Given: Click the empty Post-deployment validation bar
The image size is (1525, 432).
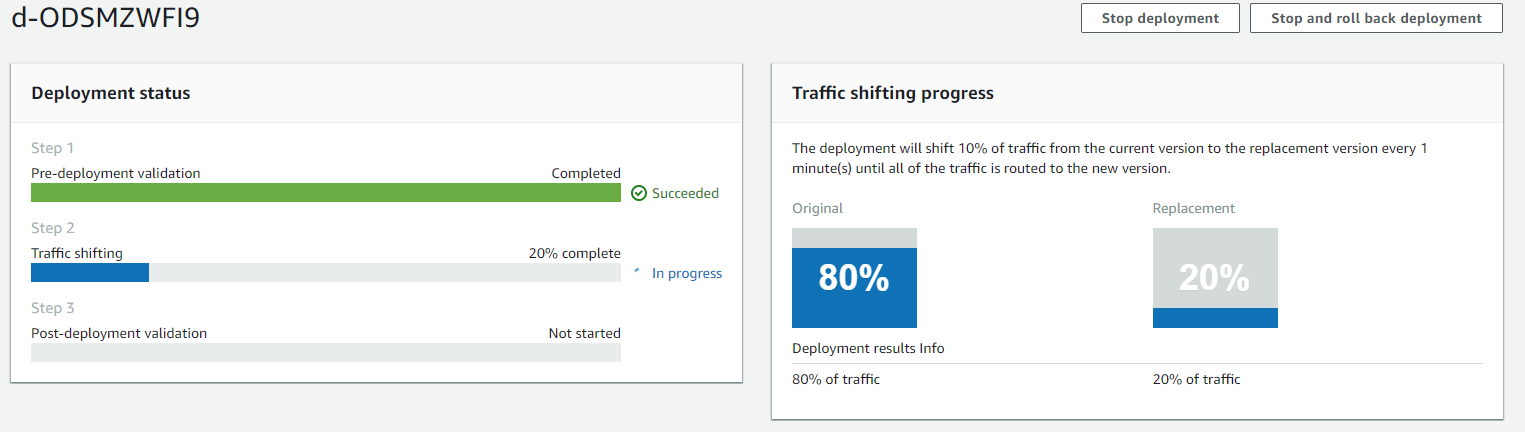Looking at the screenshot, I should (x=326, y=353).
